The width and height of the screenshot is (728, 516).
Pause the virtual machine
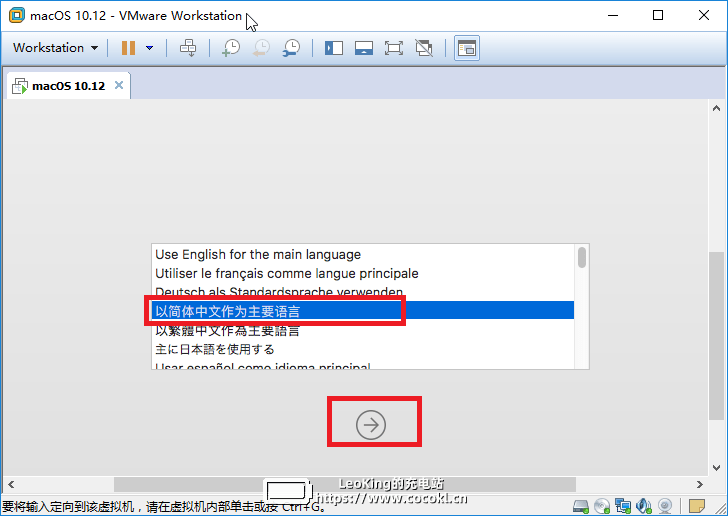coord(129,48)
